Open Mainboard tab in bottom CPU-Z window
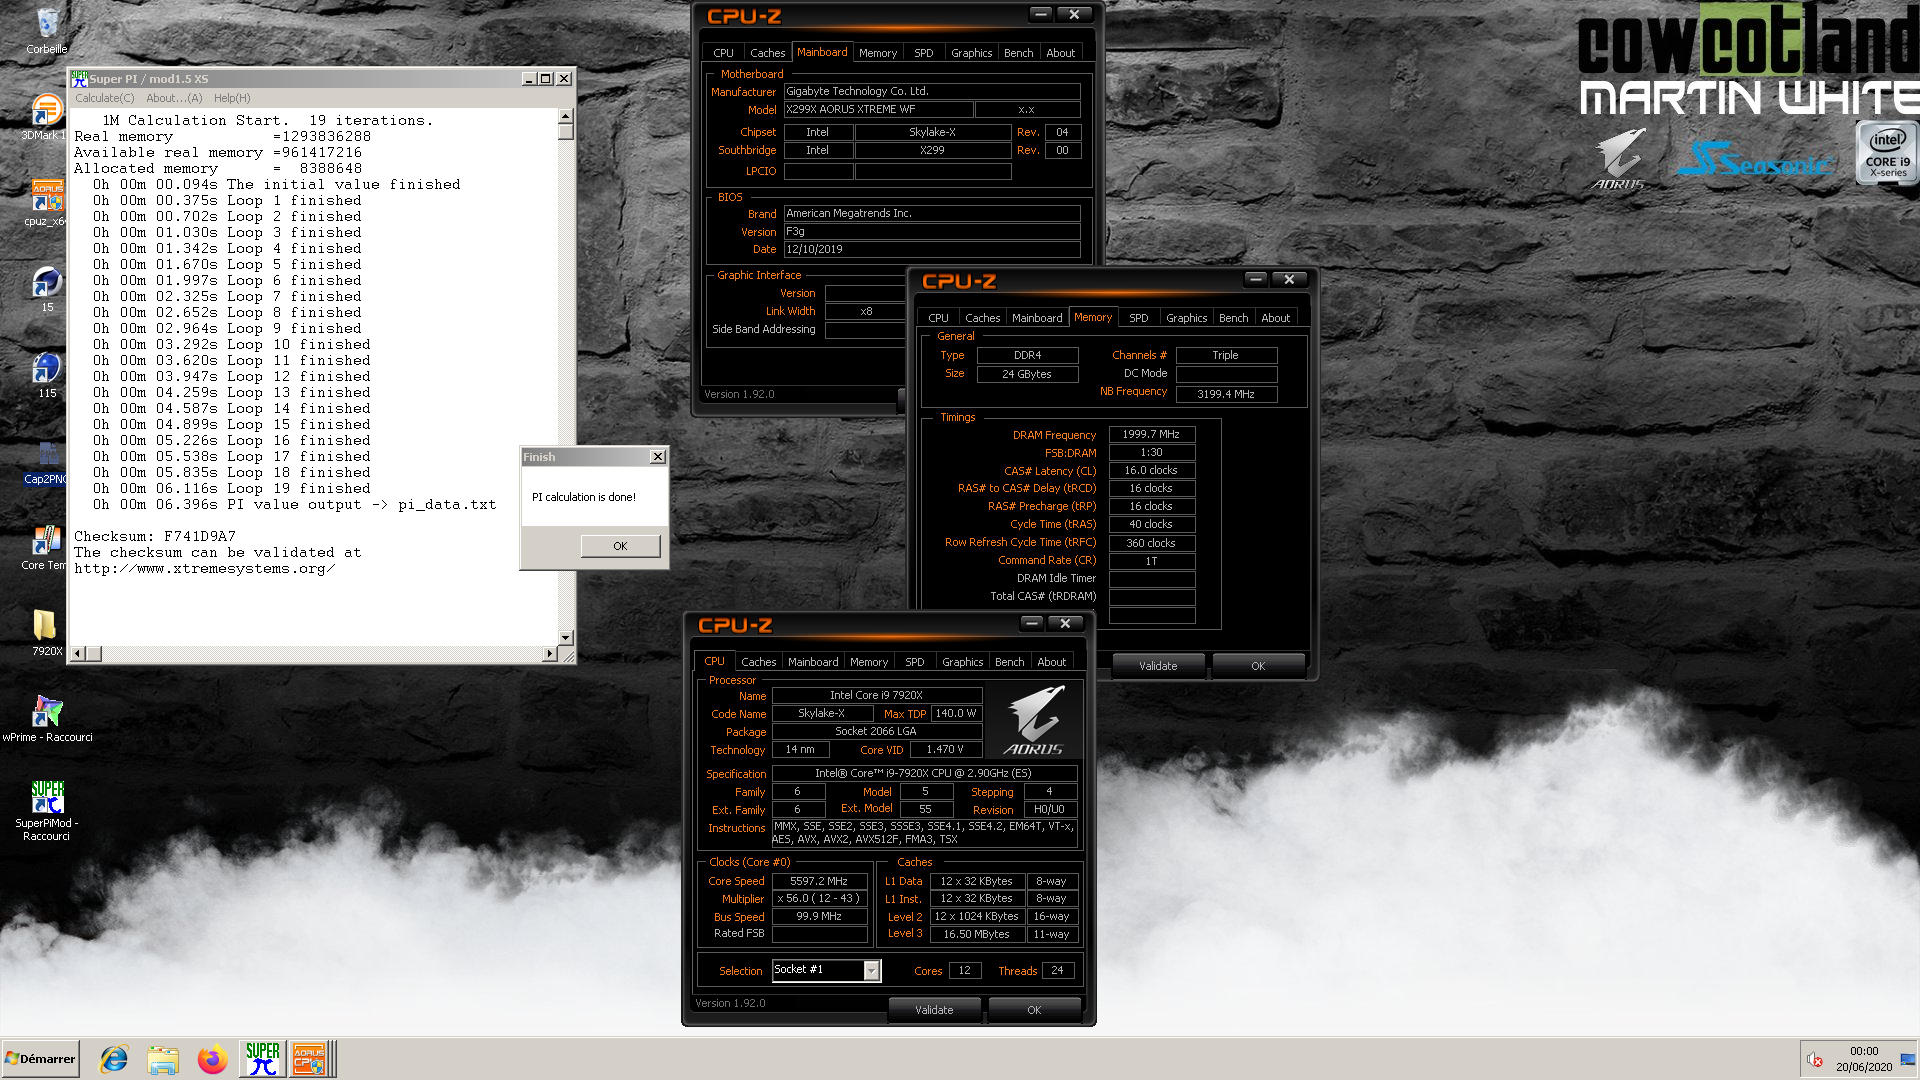The image size is (1920, 1080). (x=813, y=662)
